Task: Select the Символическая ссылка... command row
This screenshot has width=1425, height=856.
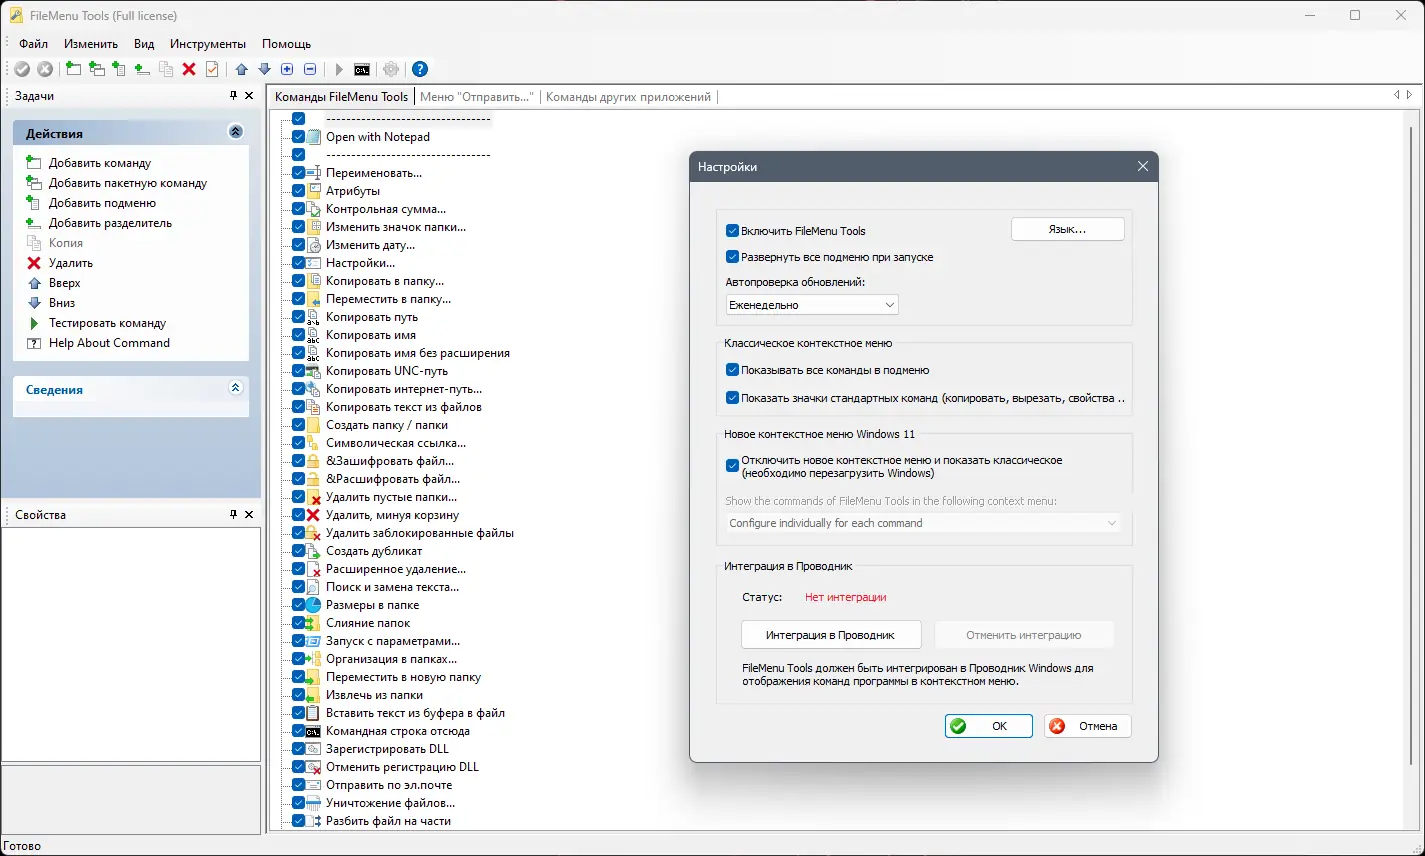Action: [x=396, y=443]
